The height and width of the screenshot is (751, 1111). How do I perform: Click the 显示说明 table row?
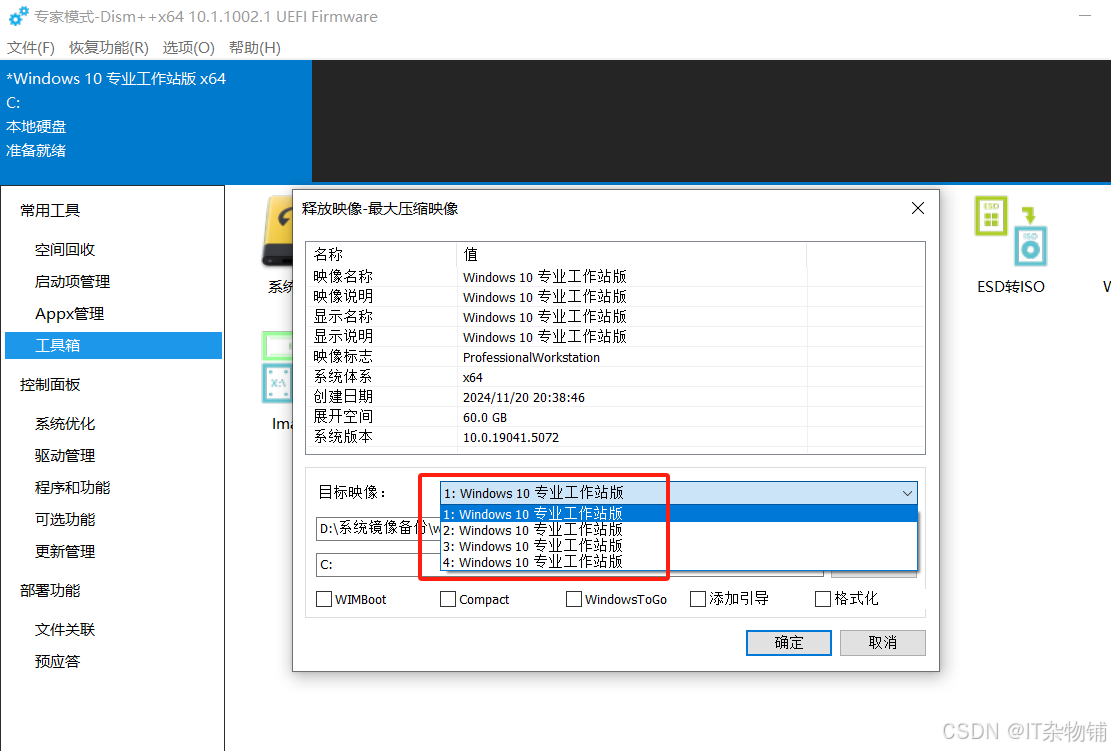(615, 337)
